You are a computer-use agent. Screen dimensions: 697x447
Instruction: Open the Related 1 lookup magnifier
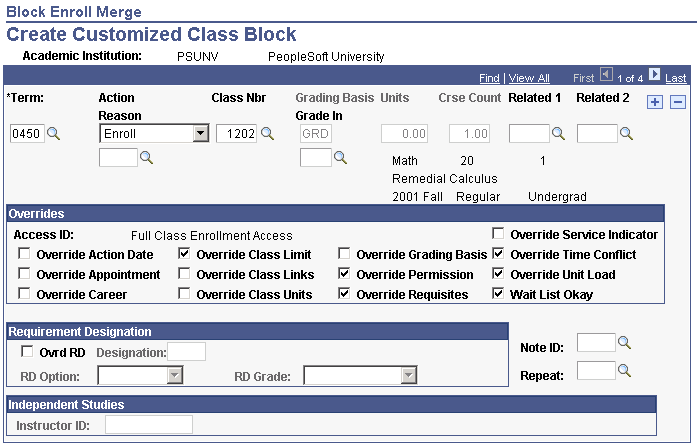pyautogui.click(x=558, y=133)
